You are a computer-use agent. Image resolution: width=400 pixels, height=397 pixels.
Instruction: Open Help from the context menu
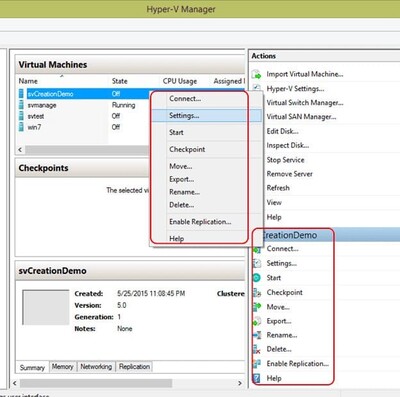176,238
